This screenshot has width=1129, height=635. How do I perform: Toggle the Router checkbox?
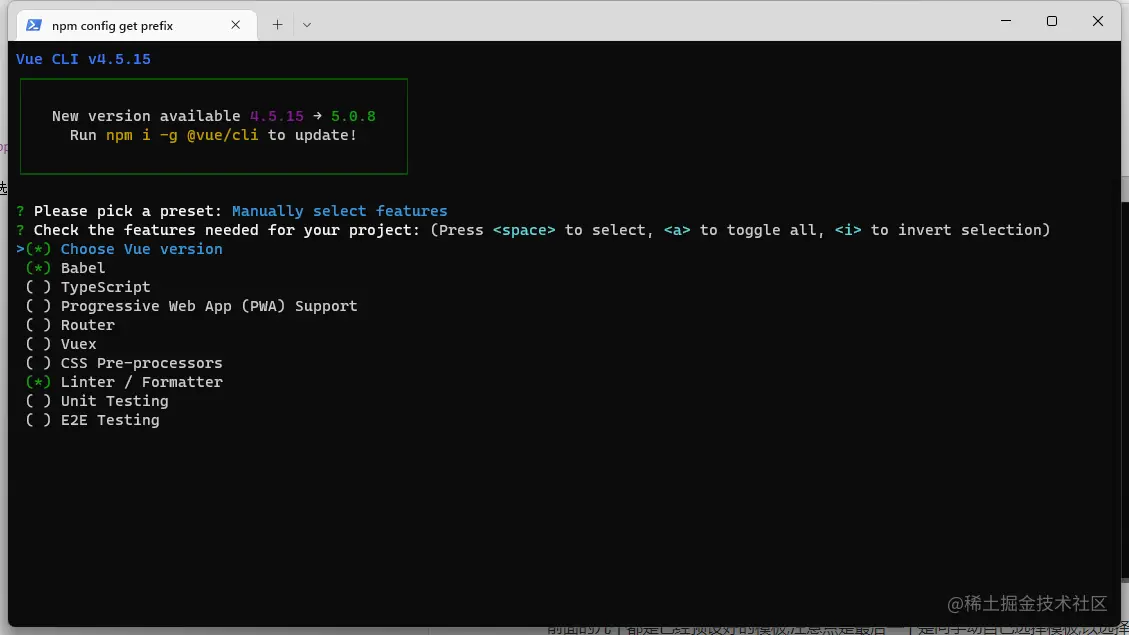pos(38,325)
